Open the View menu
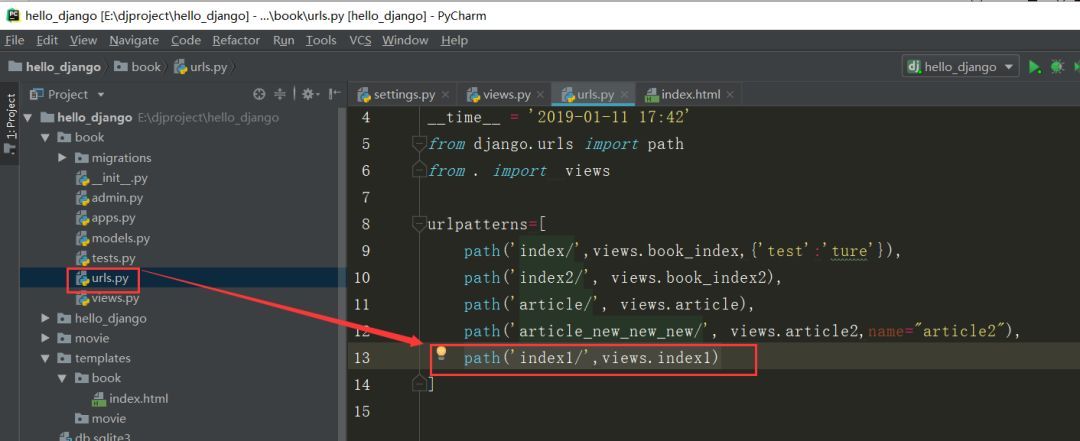1080x441 pixels. [x=83, y=40]
